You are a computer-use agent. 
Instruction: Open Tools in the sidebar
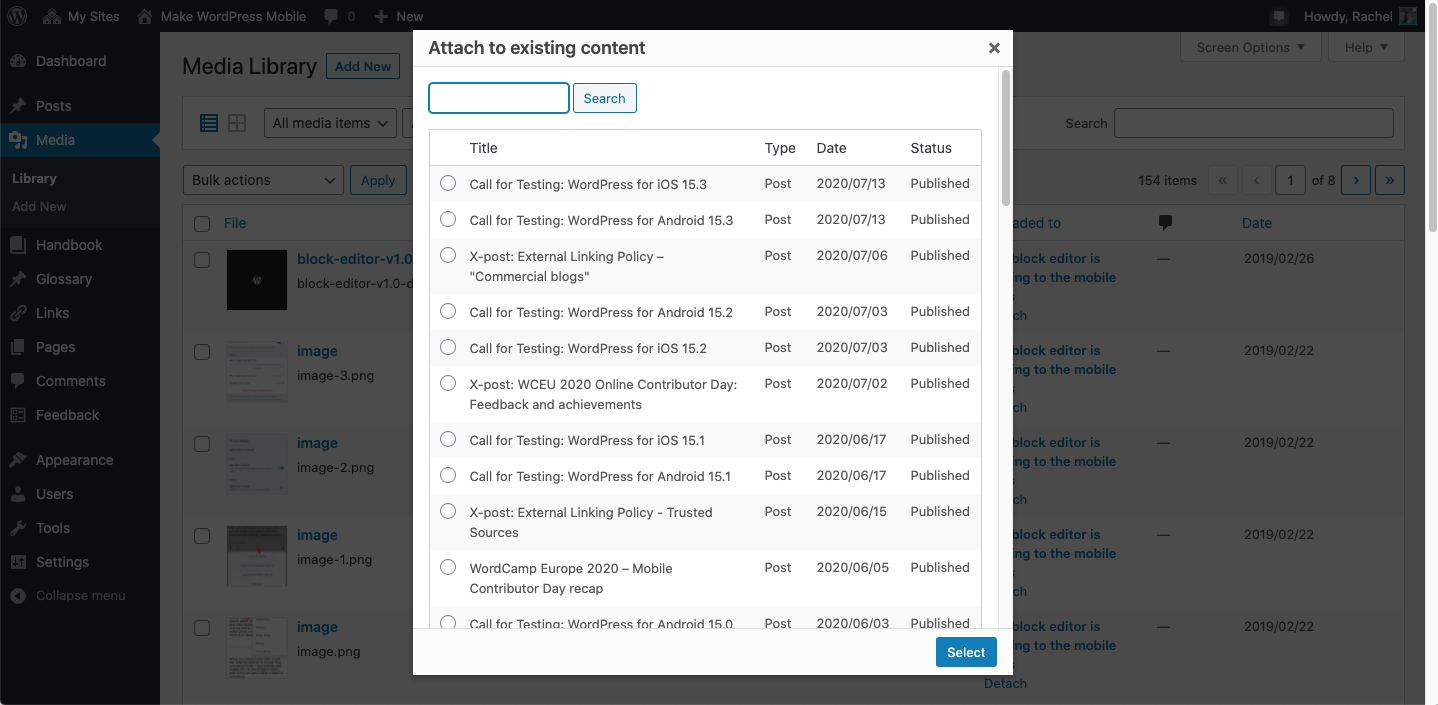[80, 528]
